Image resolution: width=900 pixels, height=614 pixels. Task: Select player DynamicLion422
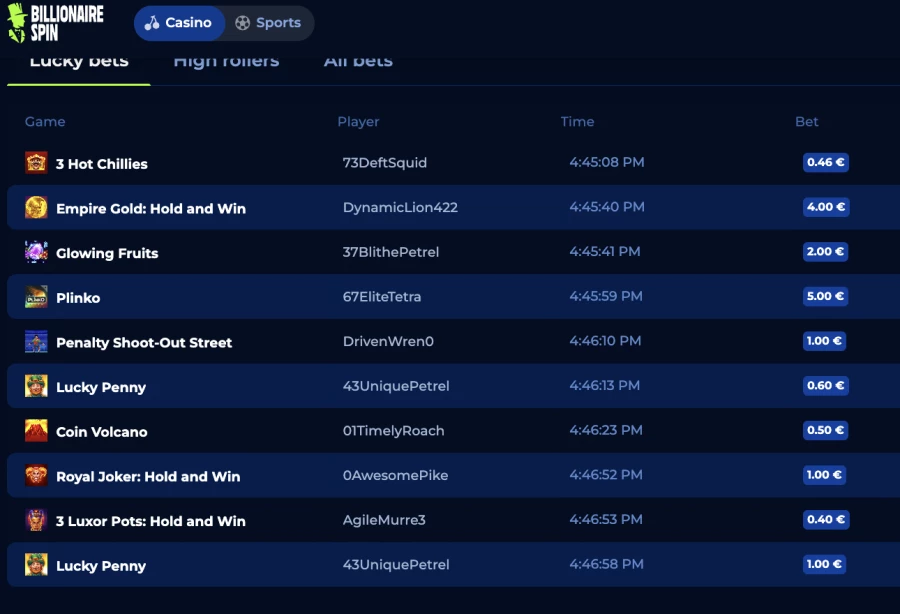400,208
